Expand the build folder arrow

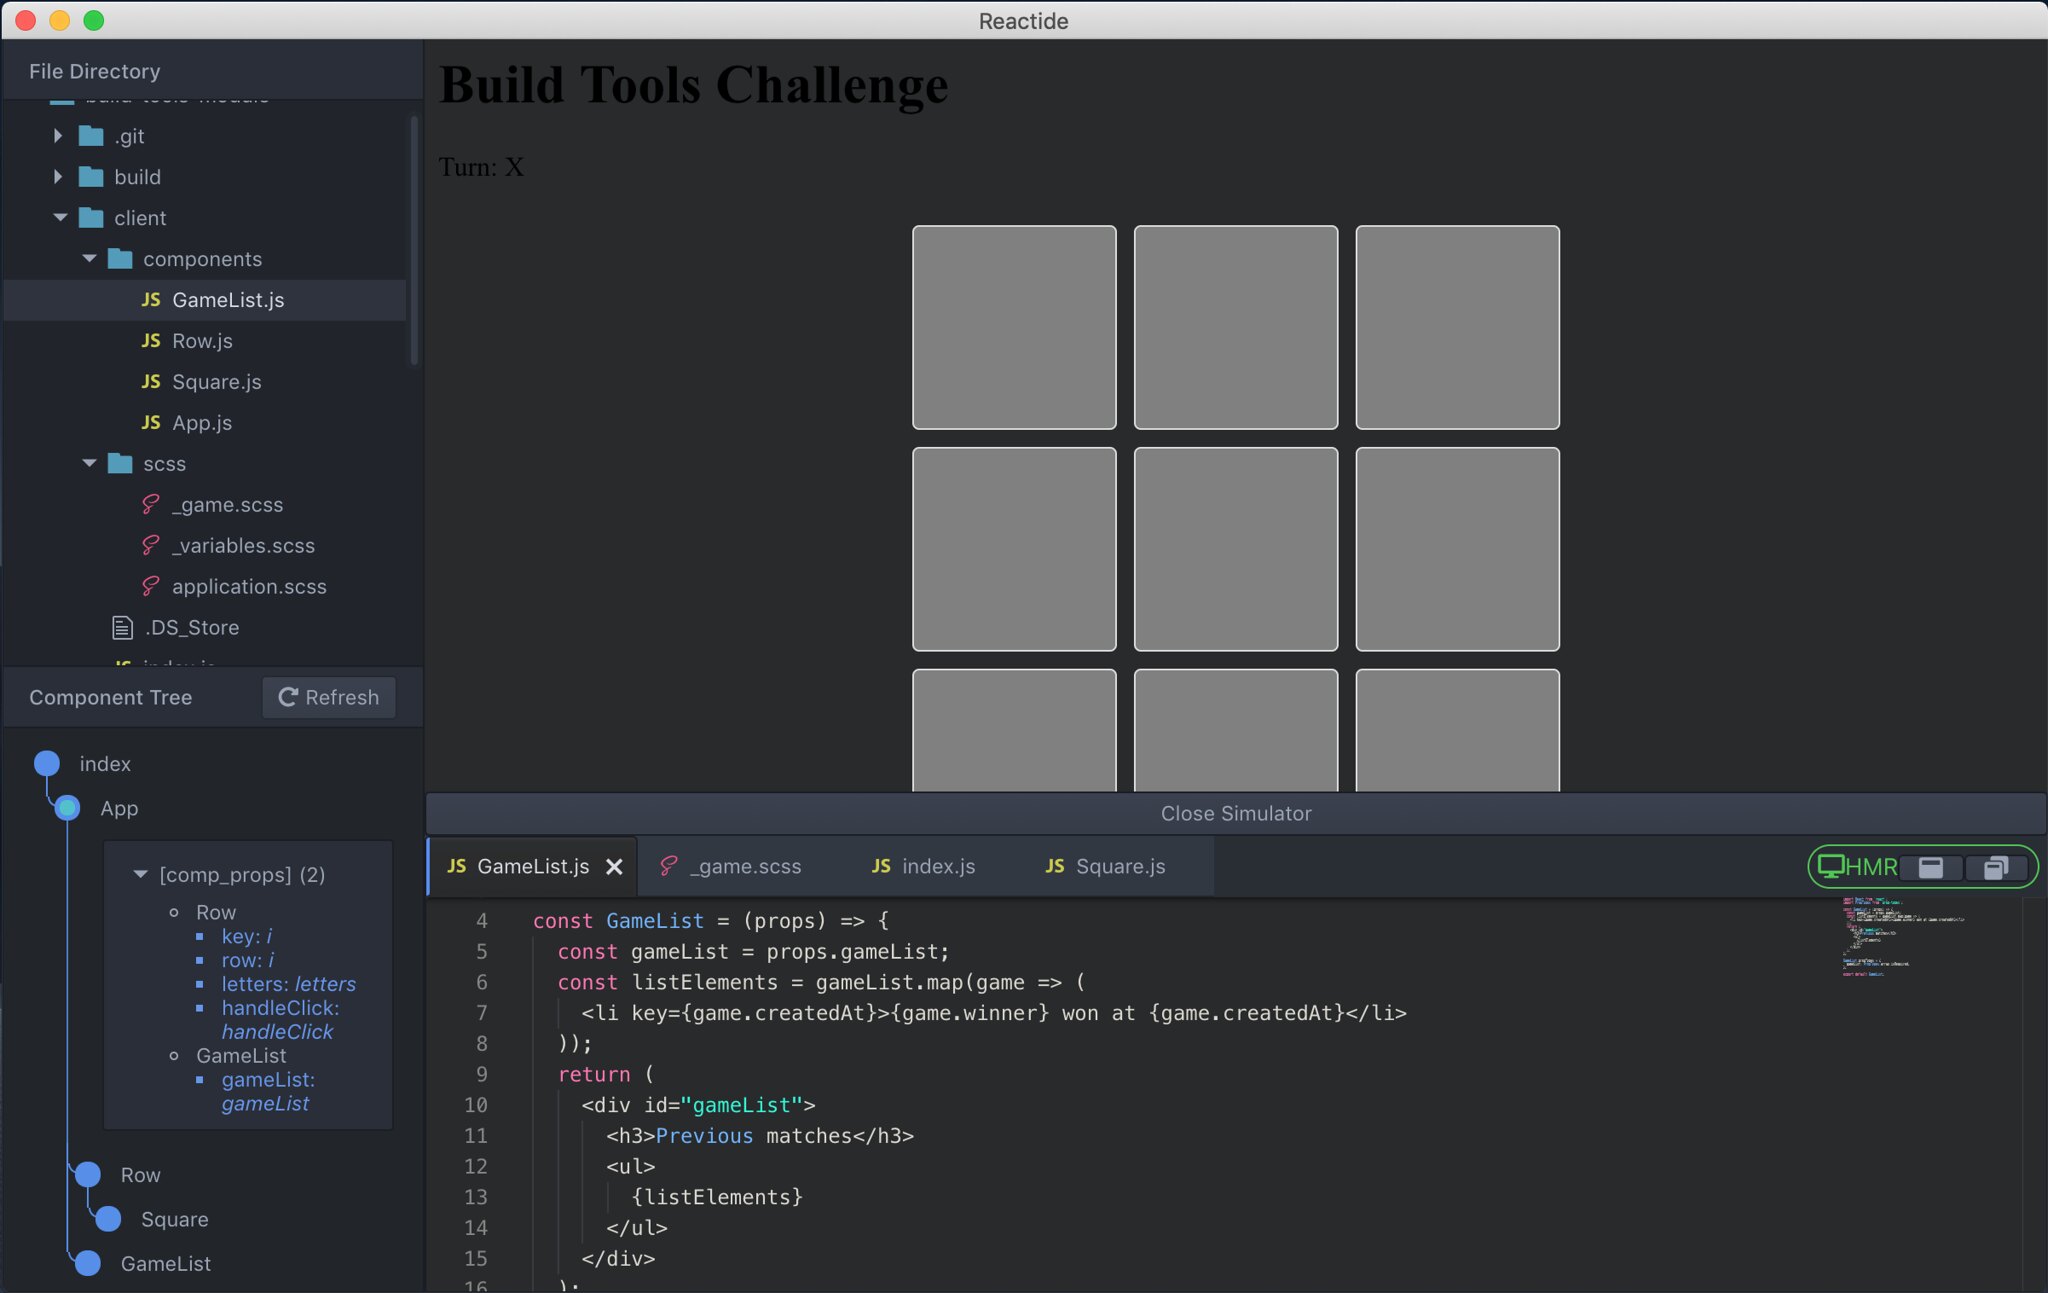point(57,177)
